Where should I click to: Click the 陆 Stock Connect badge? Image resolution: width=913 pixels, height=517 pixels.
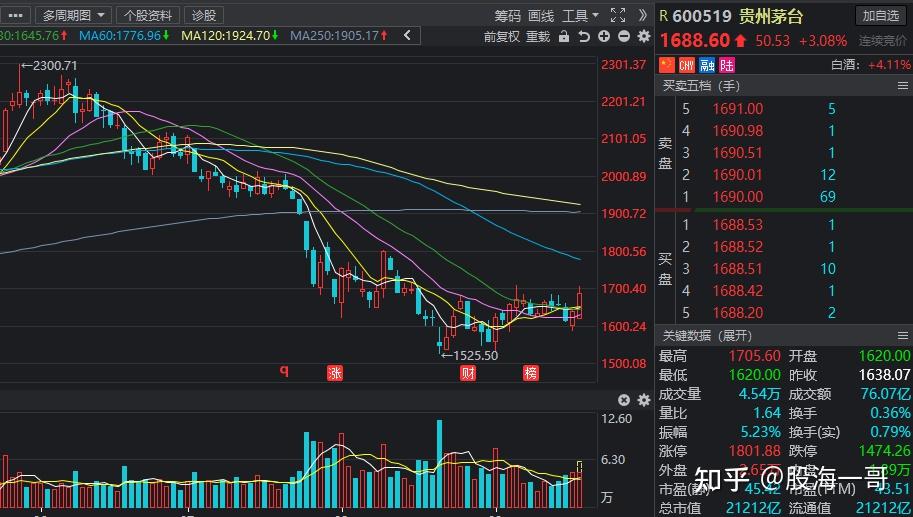[726, 65]
